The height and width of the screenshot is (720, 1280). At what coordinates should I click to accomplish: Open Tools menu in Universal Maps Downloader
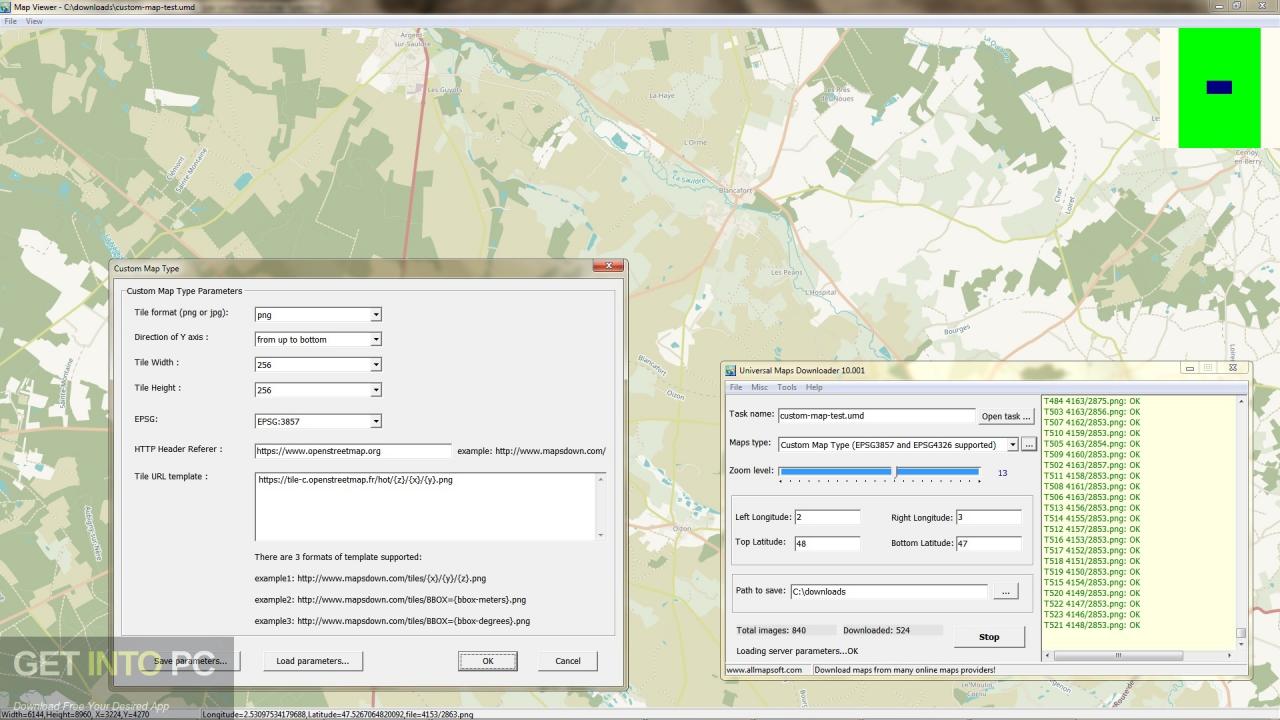[x=787, y=387]
